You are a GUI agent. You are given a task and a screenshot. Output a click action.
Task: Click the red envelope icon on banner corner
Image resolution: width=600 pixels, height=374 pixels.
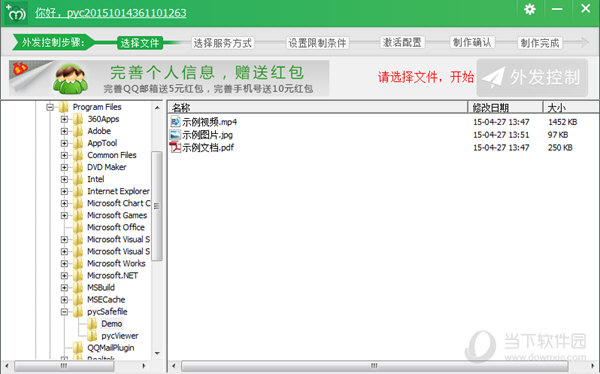[20, 69]
